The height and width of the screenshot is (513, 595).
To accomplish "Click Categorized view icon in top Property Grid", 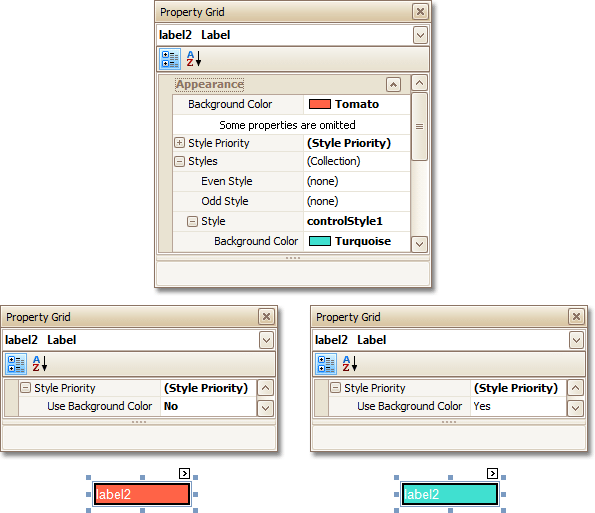I will tap(170, 59).
